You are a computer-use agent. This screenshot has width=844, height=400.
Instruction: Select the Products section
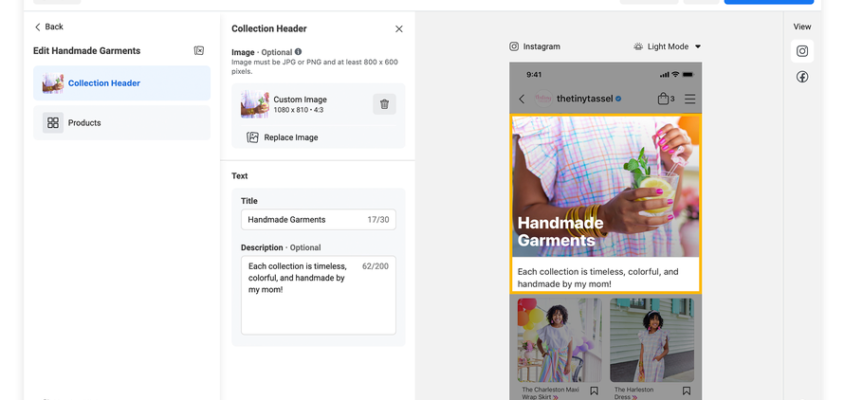[x=122, y=123]
